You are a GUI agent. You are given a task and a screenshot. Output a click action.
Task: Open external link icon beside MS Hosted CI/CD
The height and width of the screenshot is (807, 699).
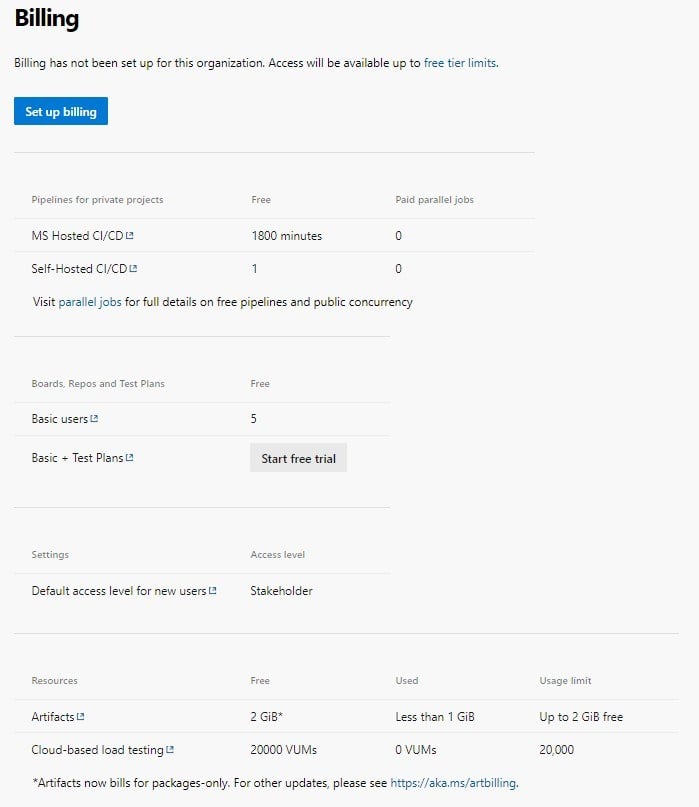tap(131, 237)
